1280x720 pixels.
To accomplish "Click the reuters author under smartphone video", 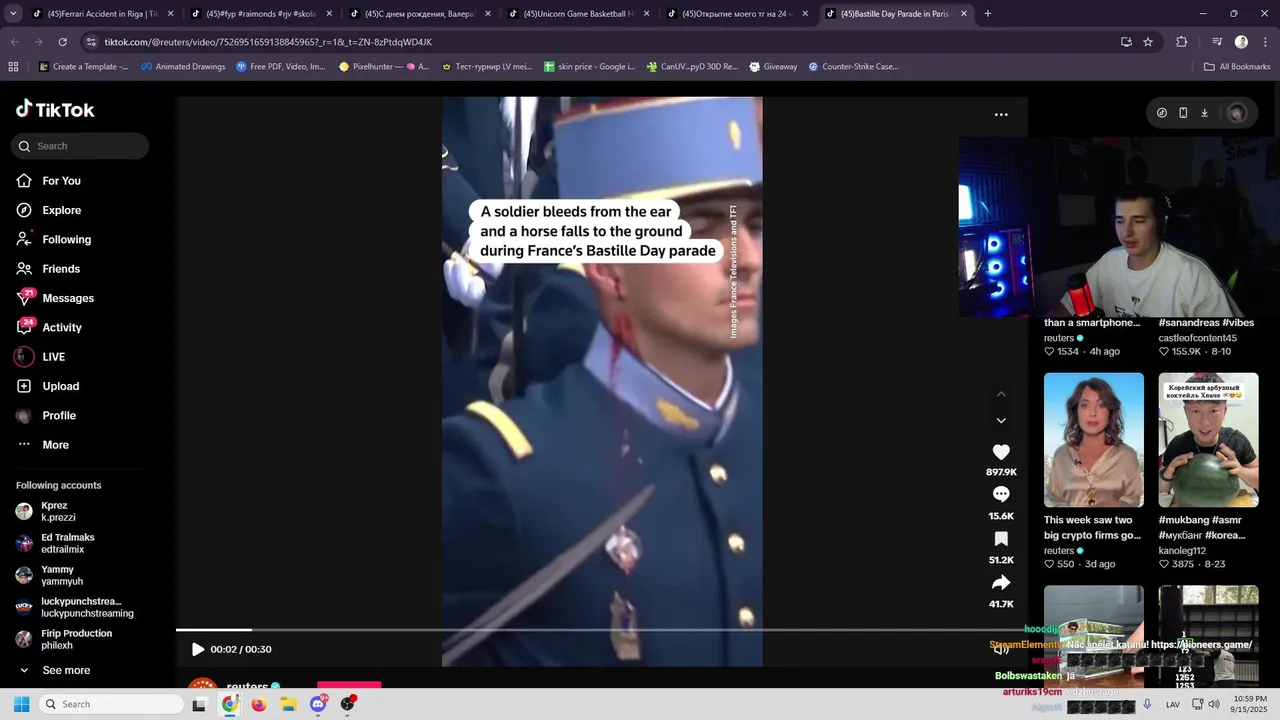I will [x=1059, y=338].
